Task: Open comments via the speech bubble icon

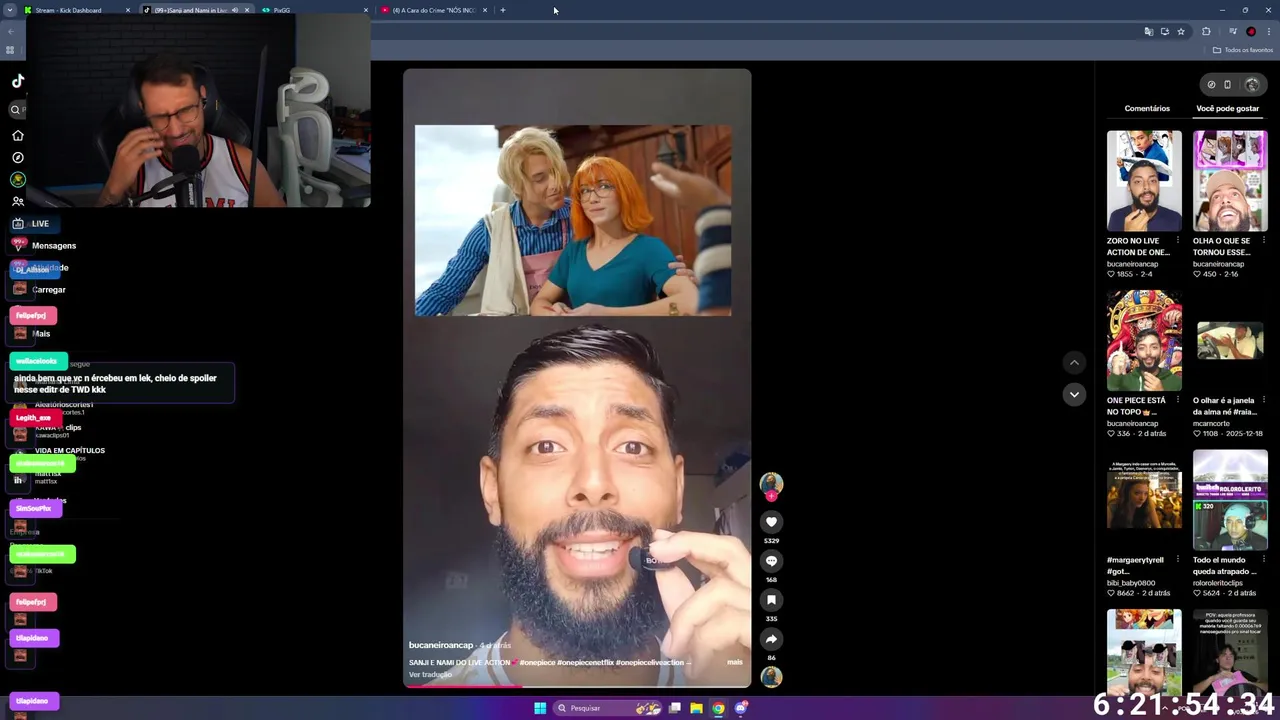Action: click(771, 561)
